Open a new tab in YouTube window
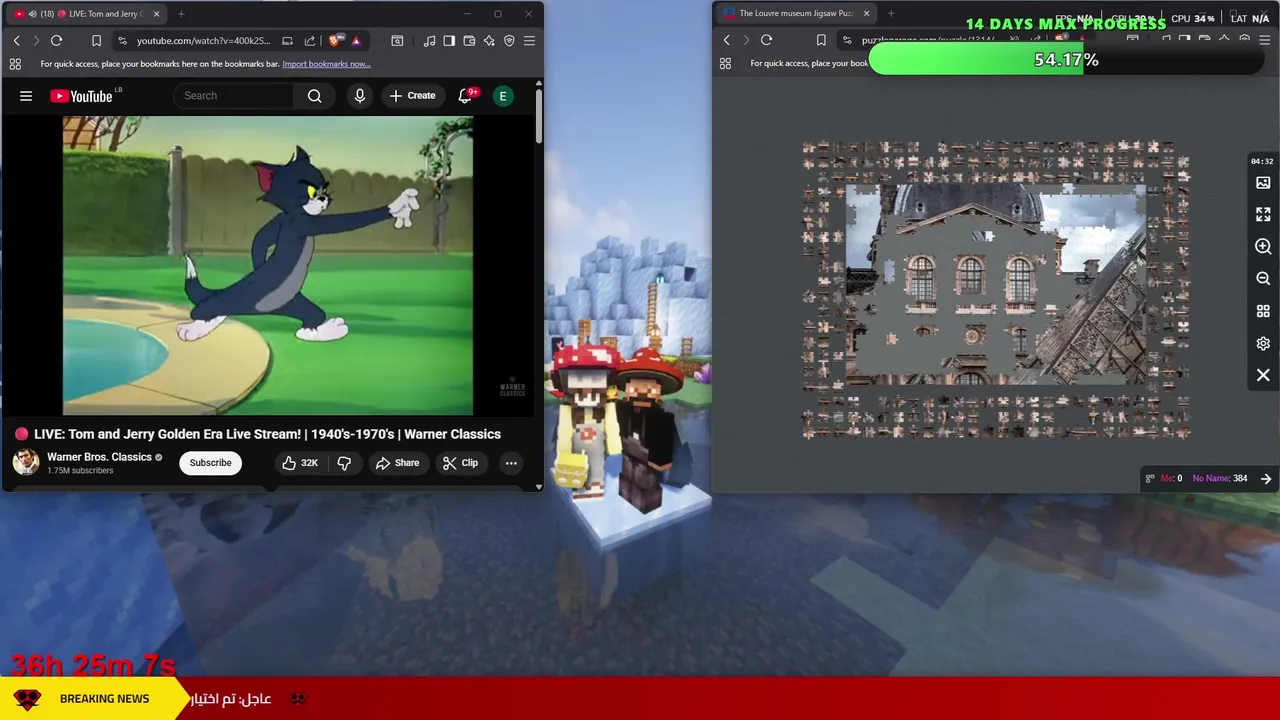Image resolution: width=1280 pixels, height=720 pixels. tap(181, 14)
